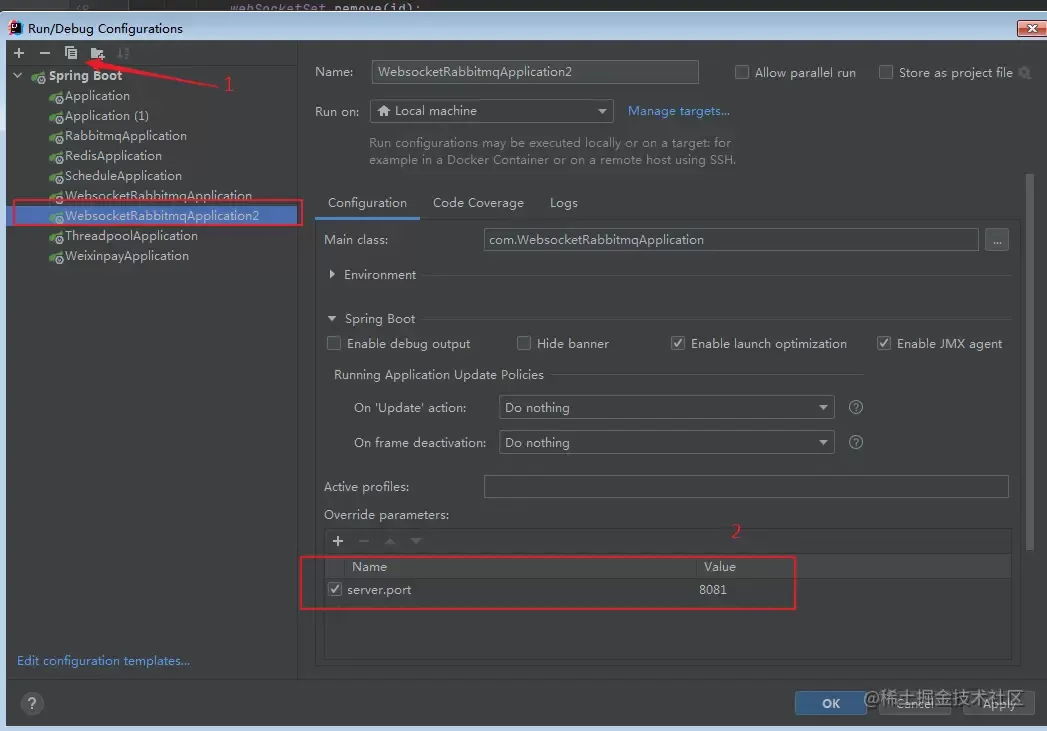Open the help question mark button

[31, 703]
